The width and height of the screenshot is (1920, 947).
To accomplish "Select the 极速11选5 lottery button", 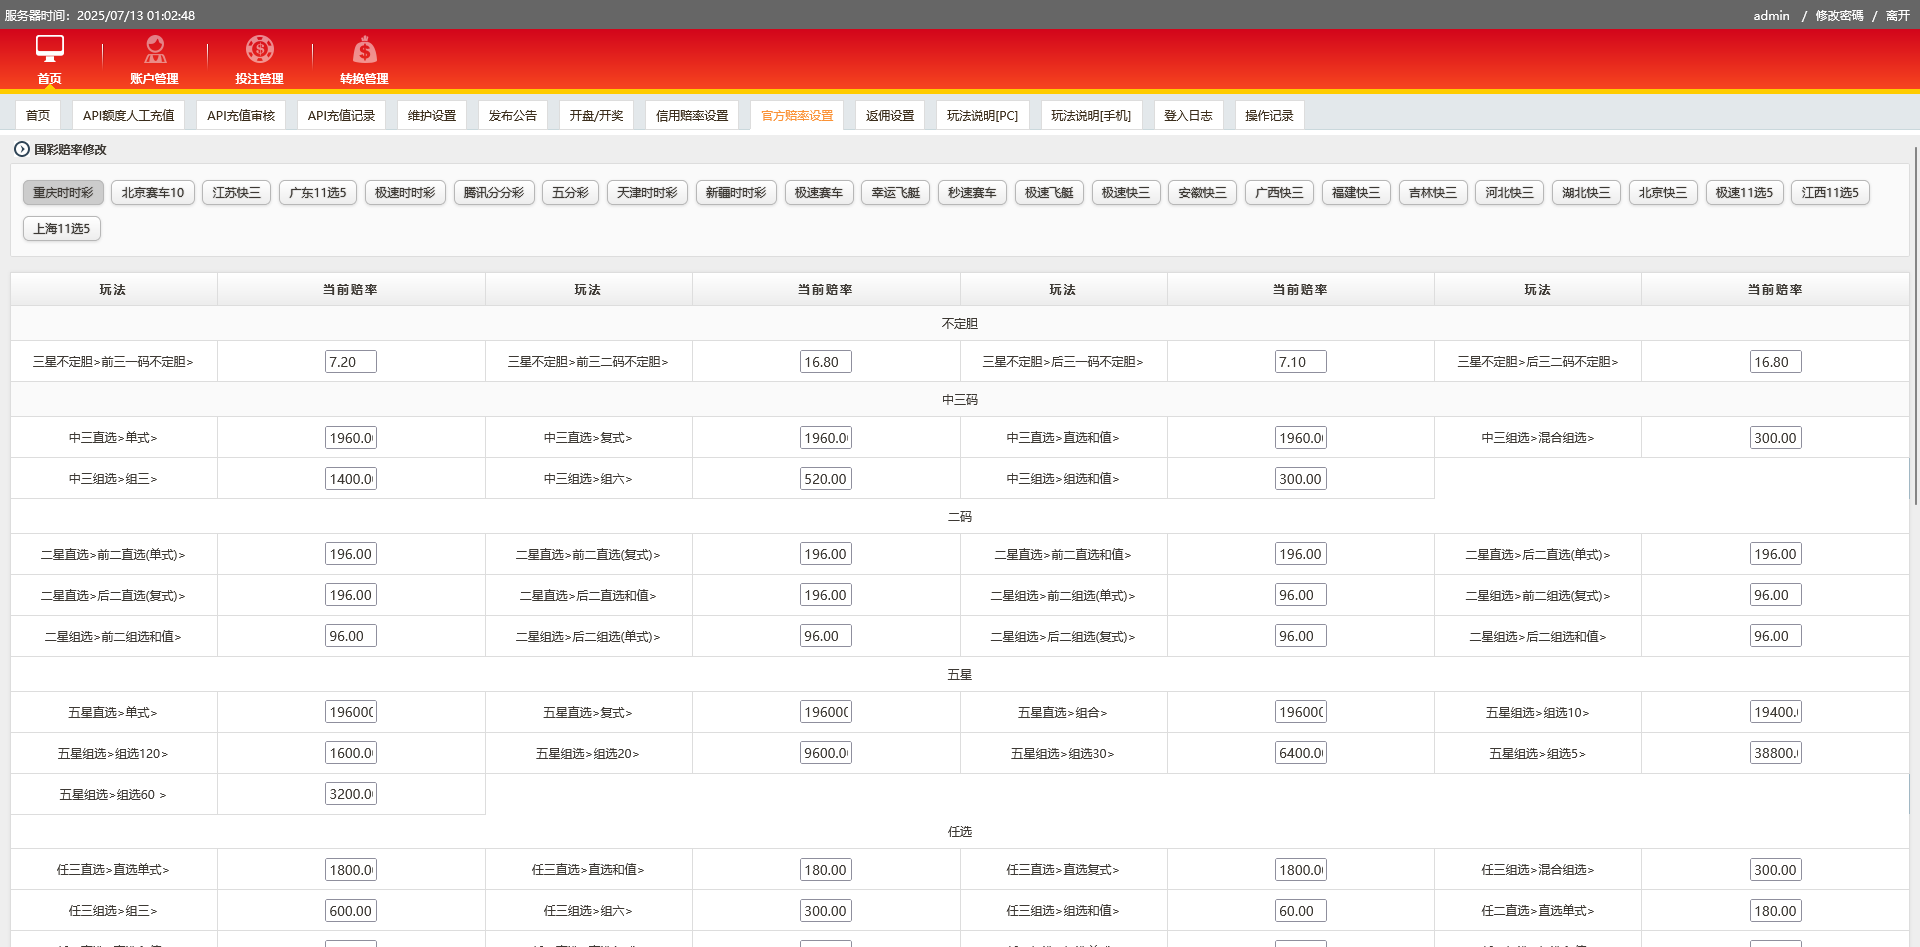I will click(1744, 192).
